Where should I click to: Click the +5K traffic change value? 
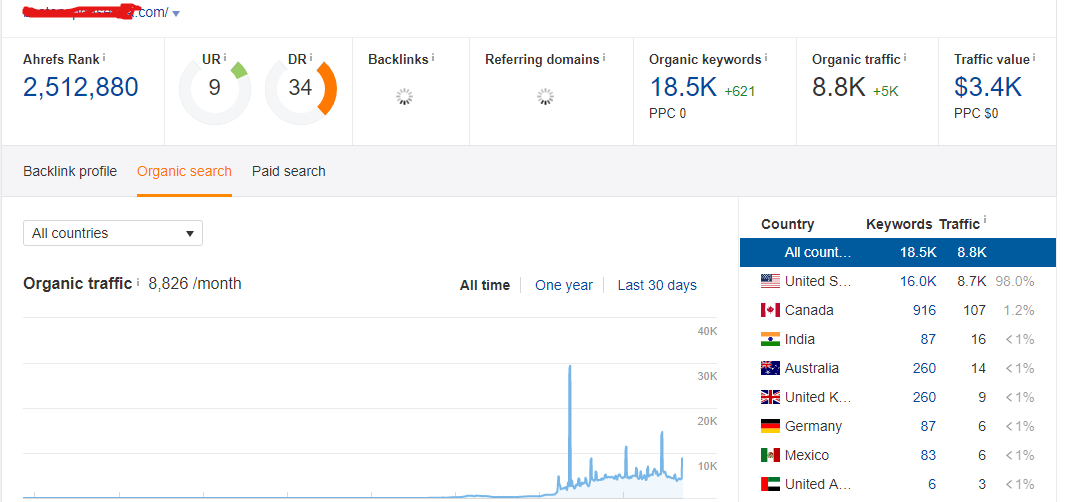886,91
